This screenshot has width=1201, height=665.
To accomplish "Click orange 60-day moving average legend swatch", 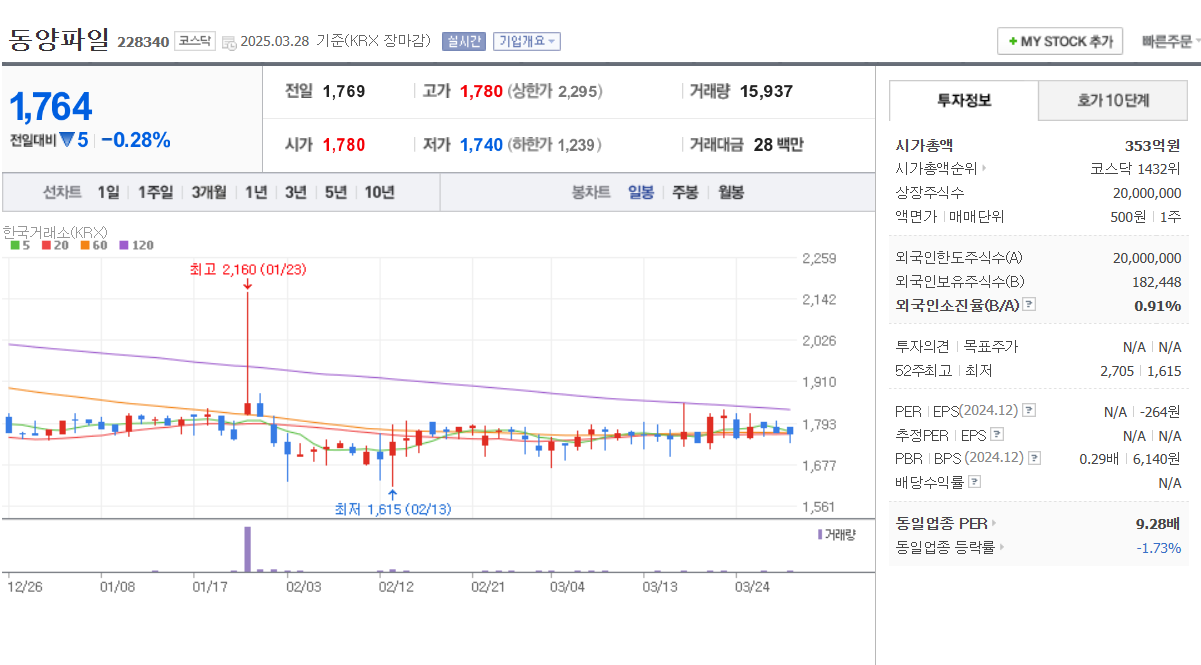I will coord(85,244).
